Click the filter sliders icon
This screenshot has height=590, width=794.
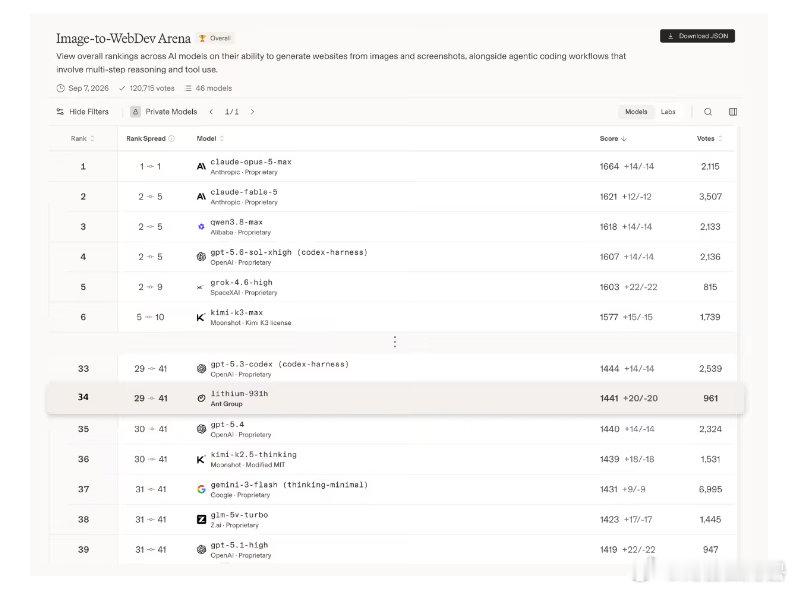click(x=60, y=112)
